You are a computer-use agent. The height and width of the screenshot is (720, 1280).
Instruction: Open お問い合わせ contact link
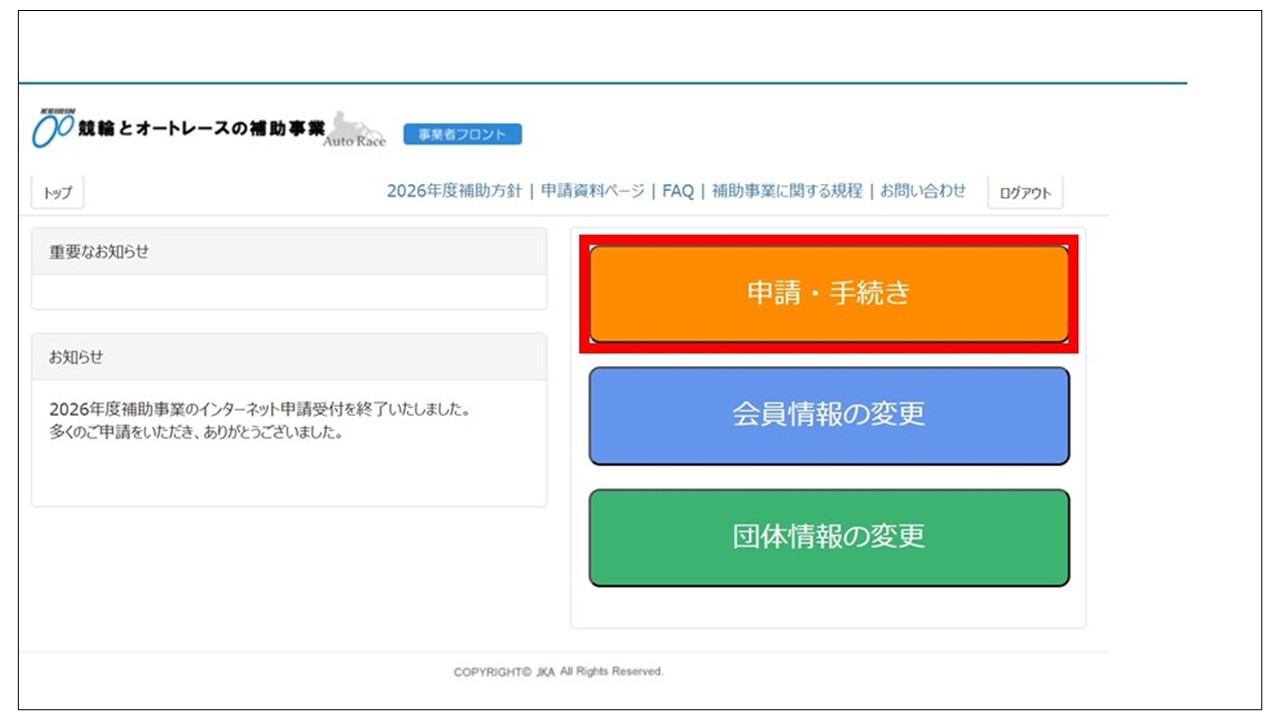pyautogui.click(x=923, y=191)
